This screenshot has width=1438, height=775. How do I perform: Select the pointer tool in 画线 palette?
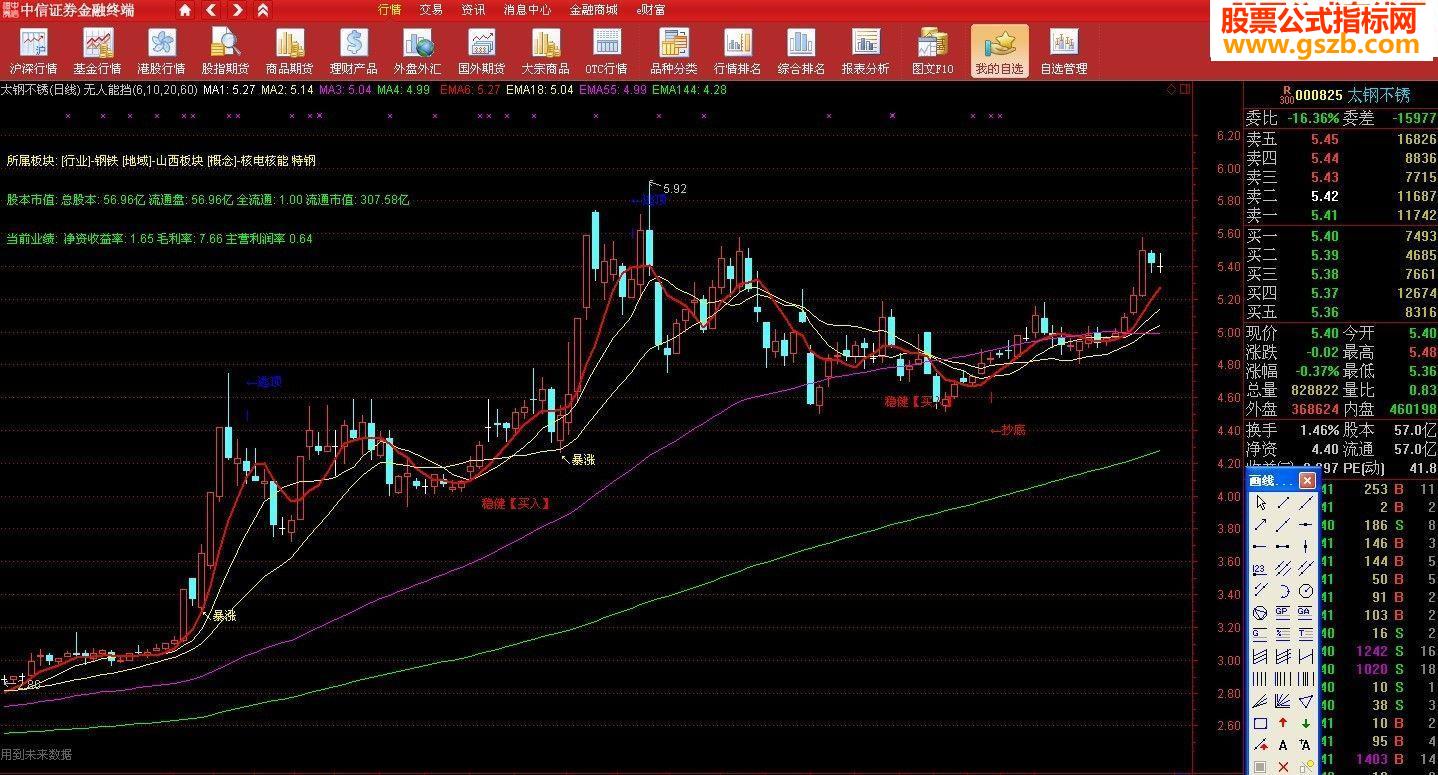pos(1260,503)
